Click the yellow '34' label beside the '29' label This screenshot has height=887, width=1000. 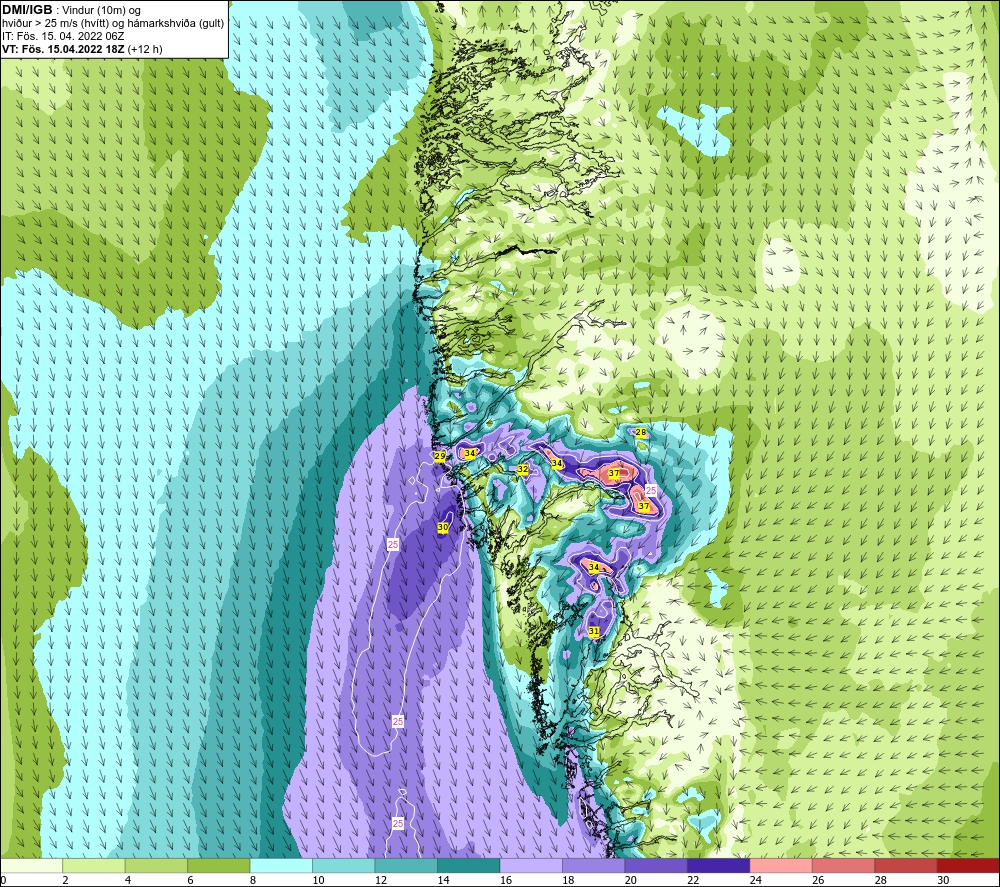pos(470,453)
